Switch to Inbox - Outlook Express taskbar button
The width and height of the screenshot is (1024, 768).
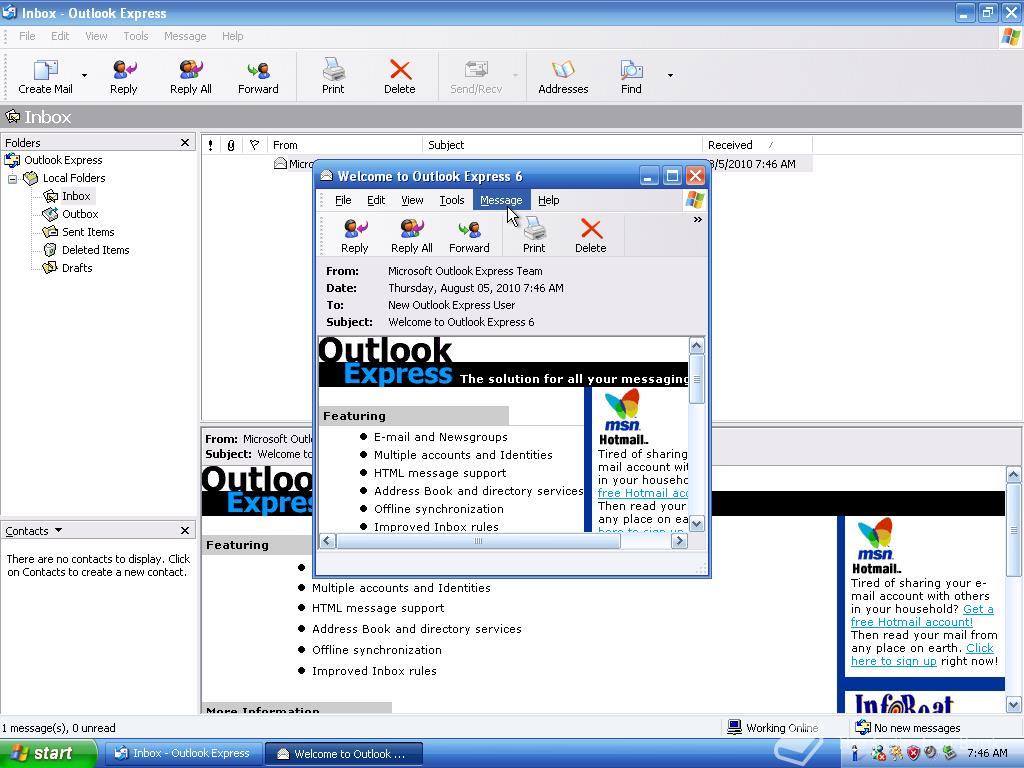tap(182, 754)
